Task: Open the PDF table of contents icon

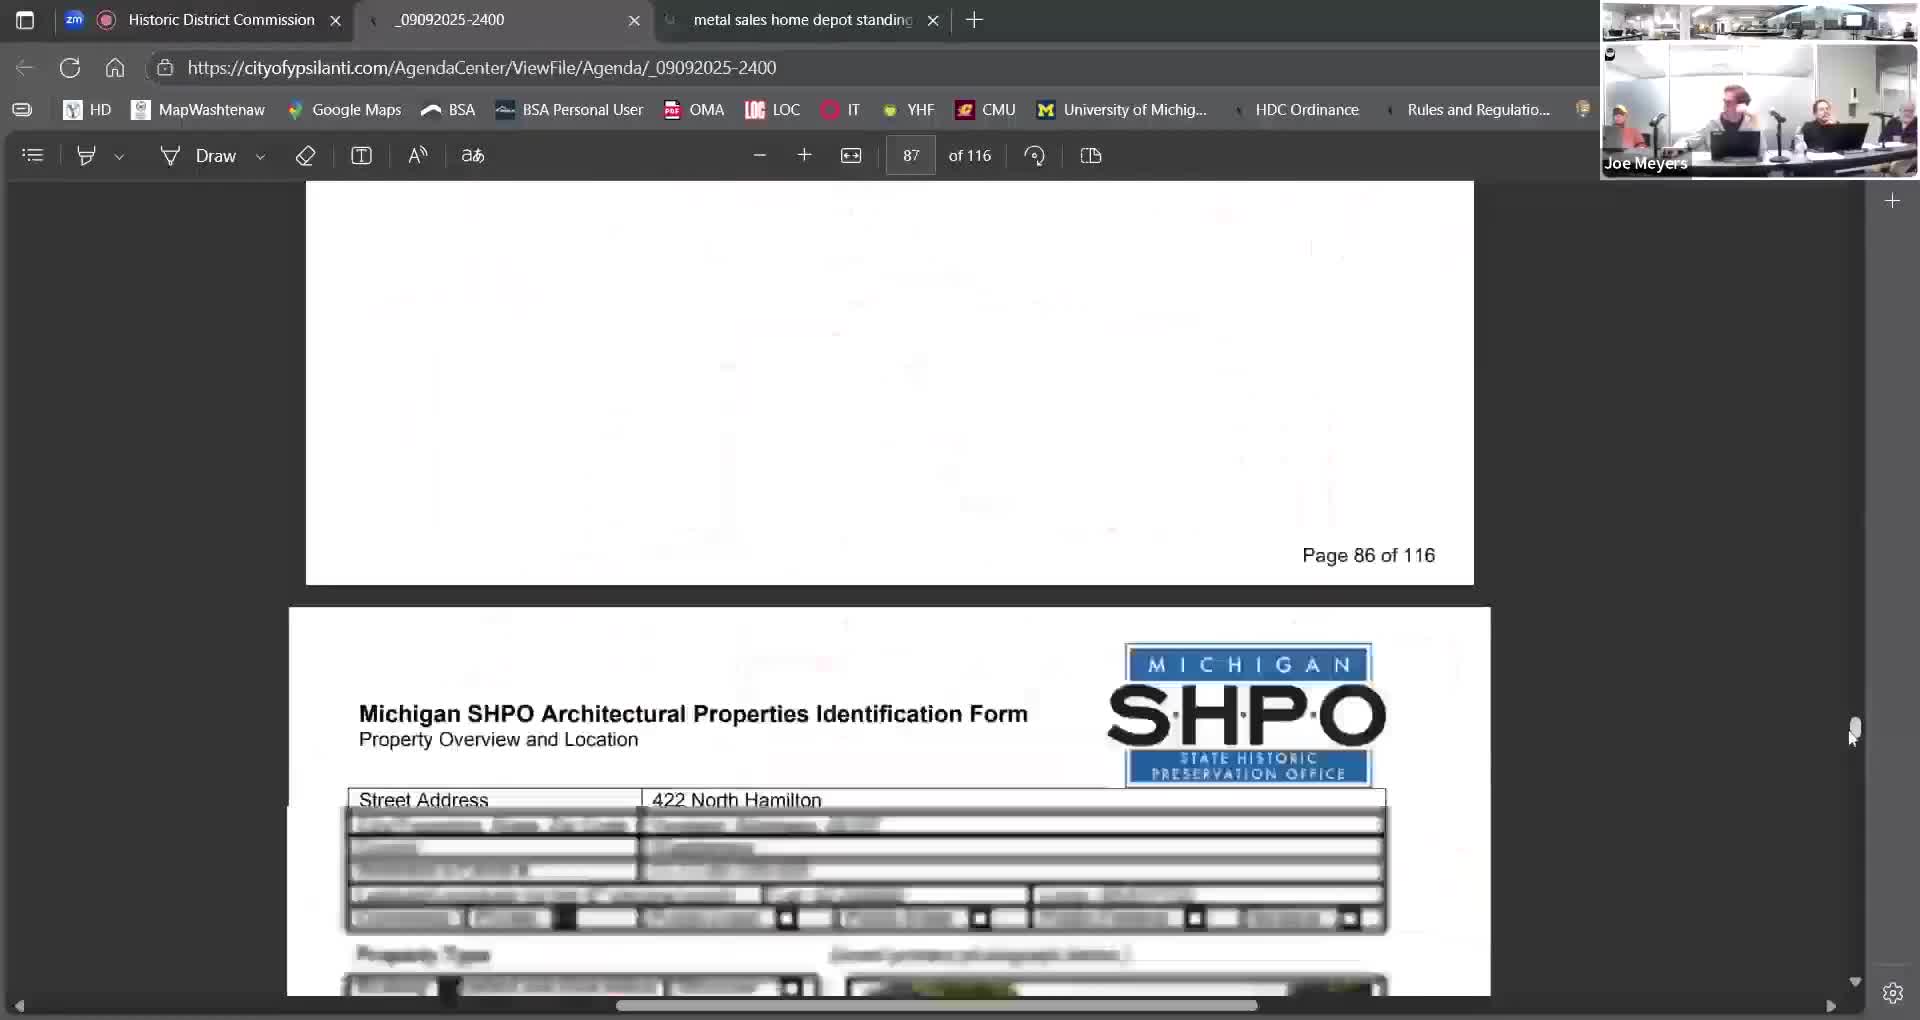Action: click(33, 156)
